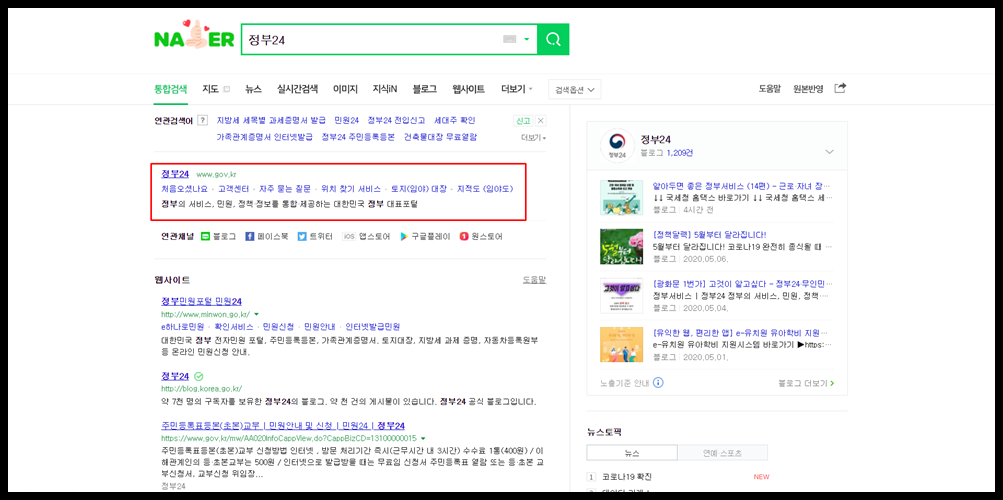Viewport: 1003px width, 500px height.
Task: Open [정책달력] 5월부터 달라집니다! post
Action: 709,235
